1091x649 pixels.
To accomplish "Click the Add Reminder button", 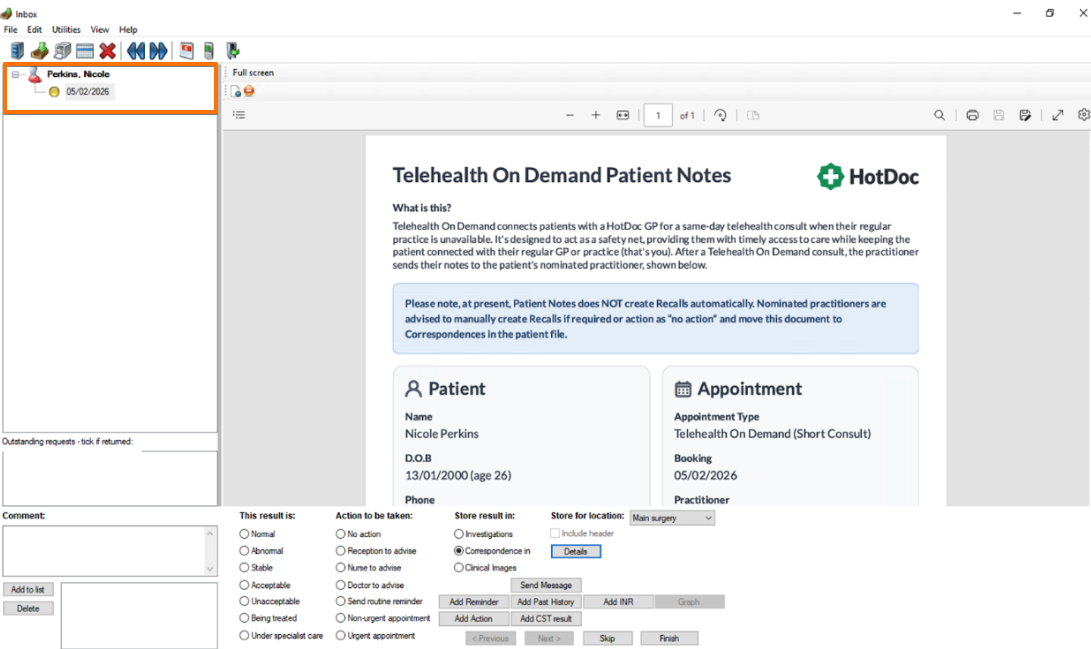I will (x=474, y=602).
